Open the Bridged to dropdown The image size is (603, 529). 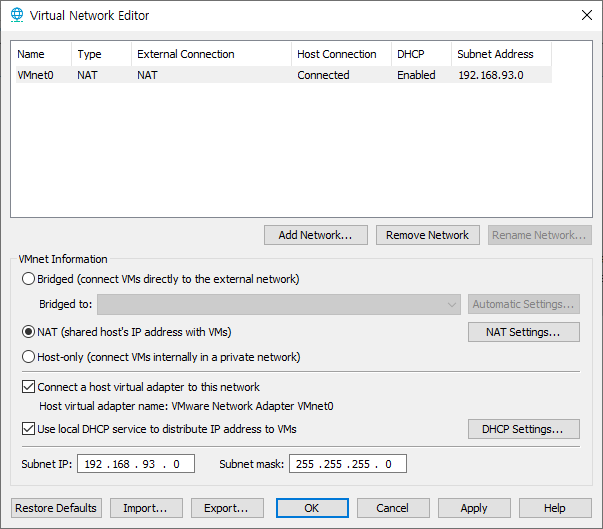(279, 304)
